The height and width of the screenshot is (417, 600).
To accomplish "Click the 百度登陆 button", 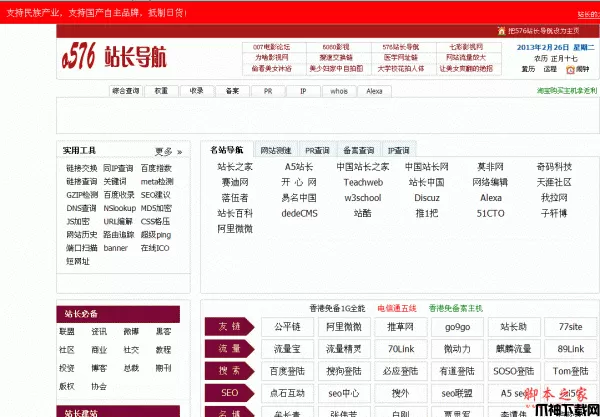I will click(x=287, y=371).
